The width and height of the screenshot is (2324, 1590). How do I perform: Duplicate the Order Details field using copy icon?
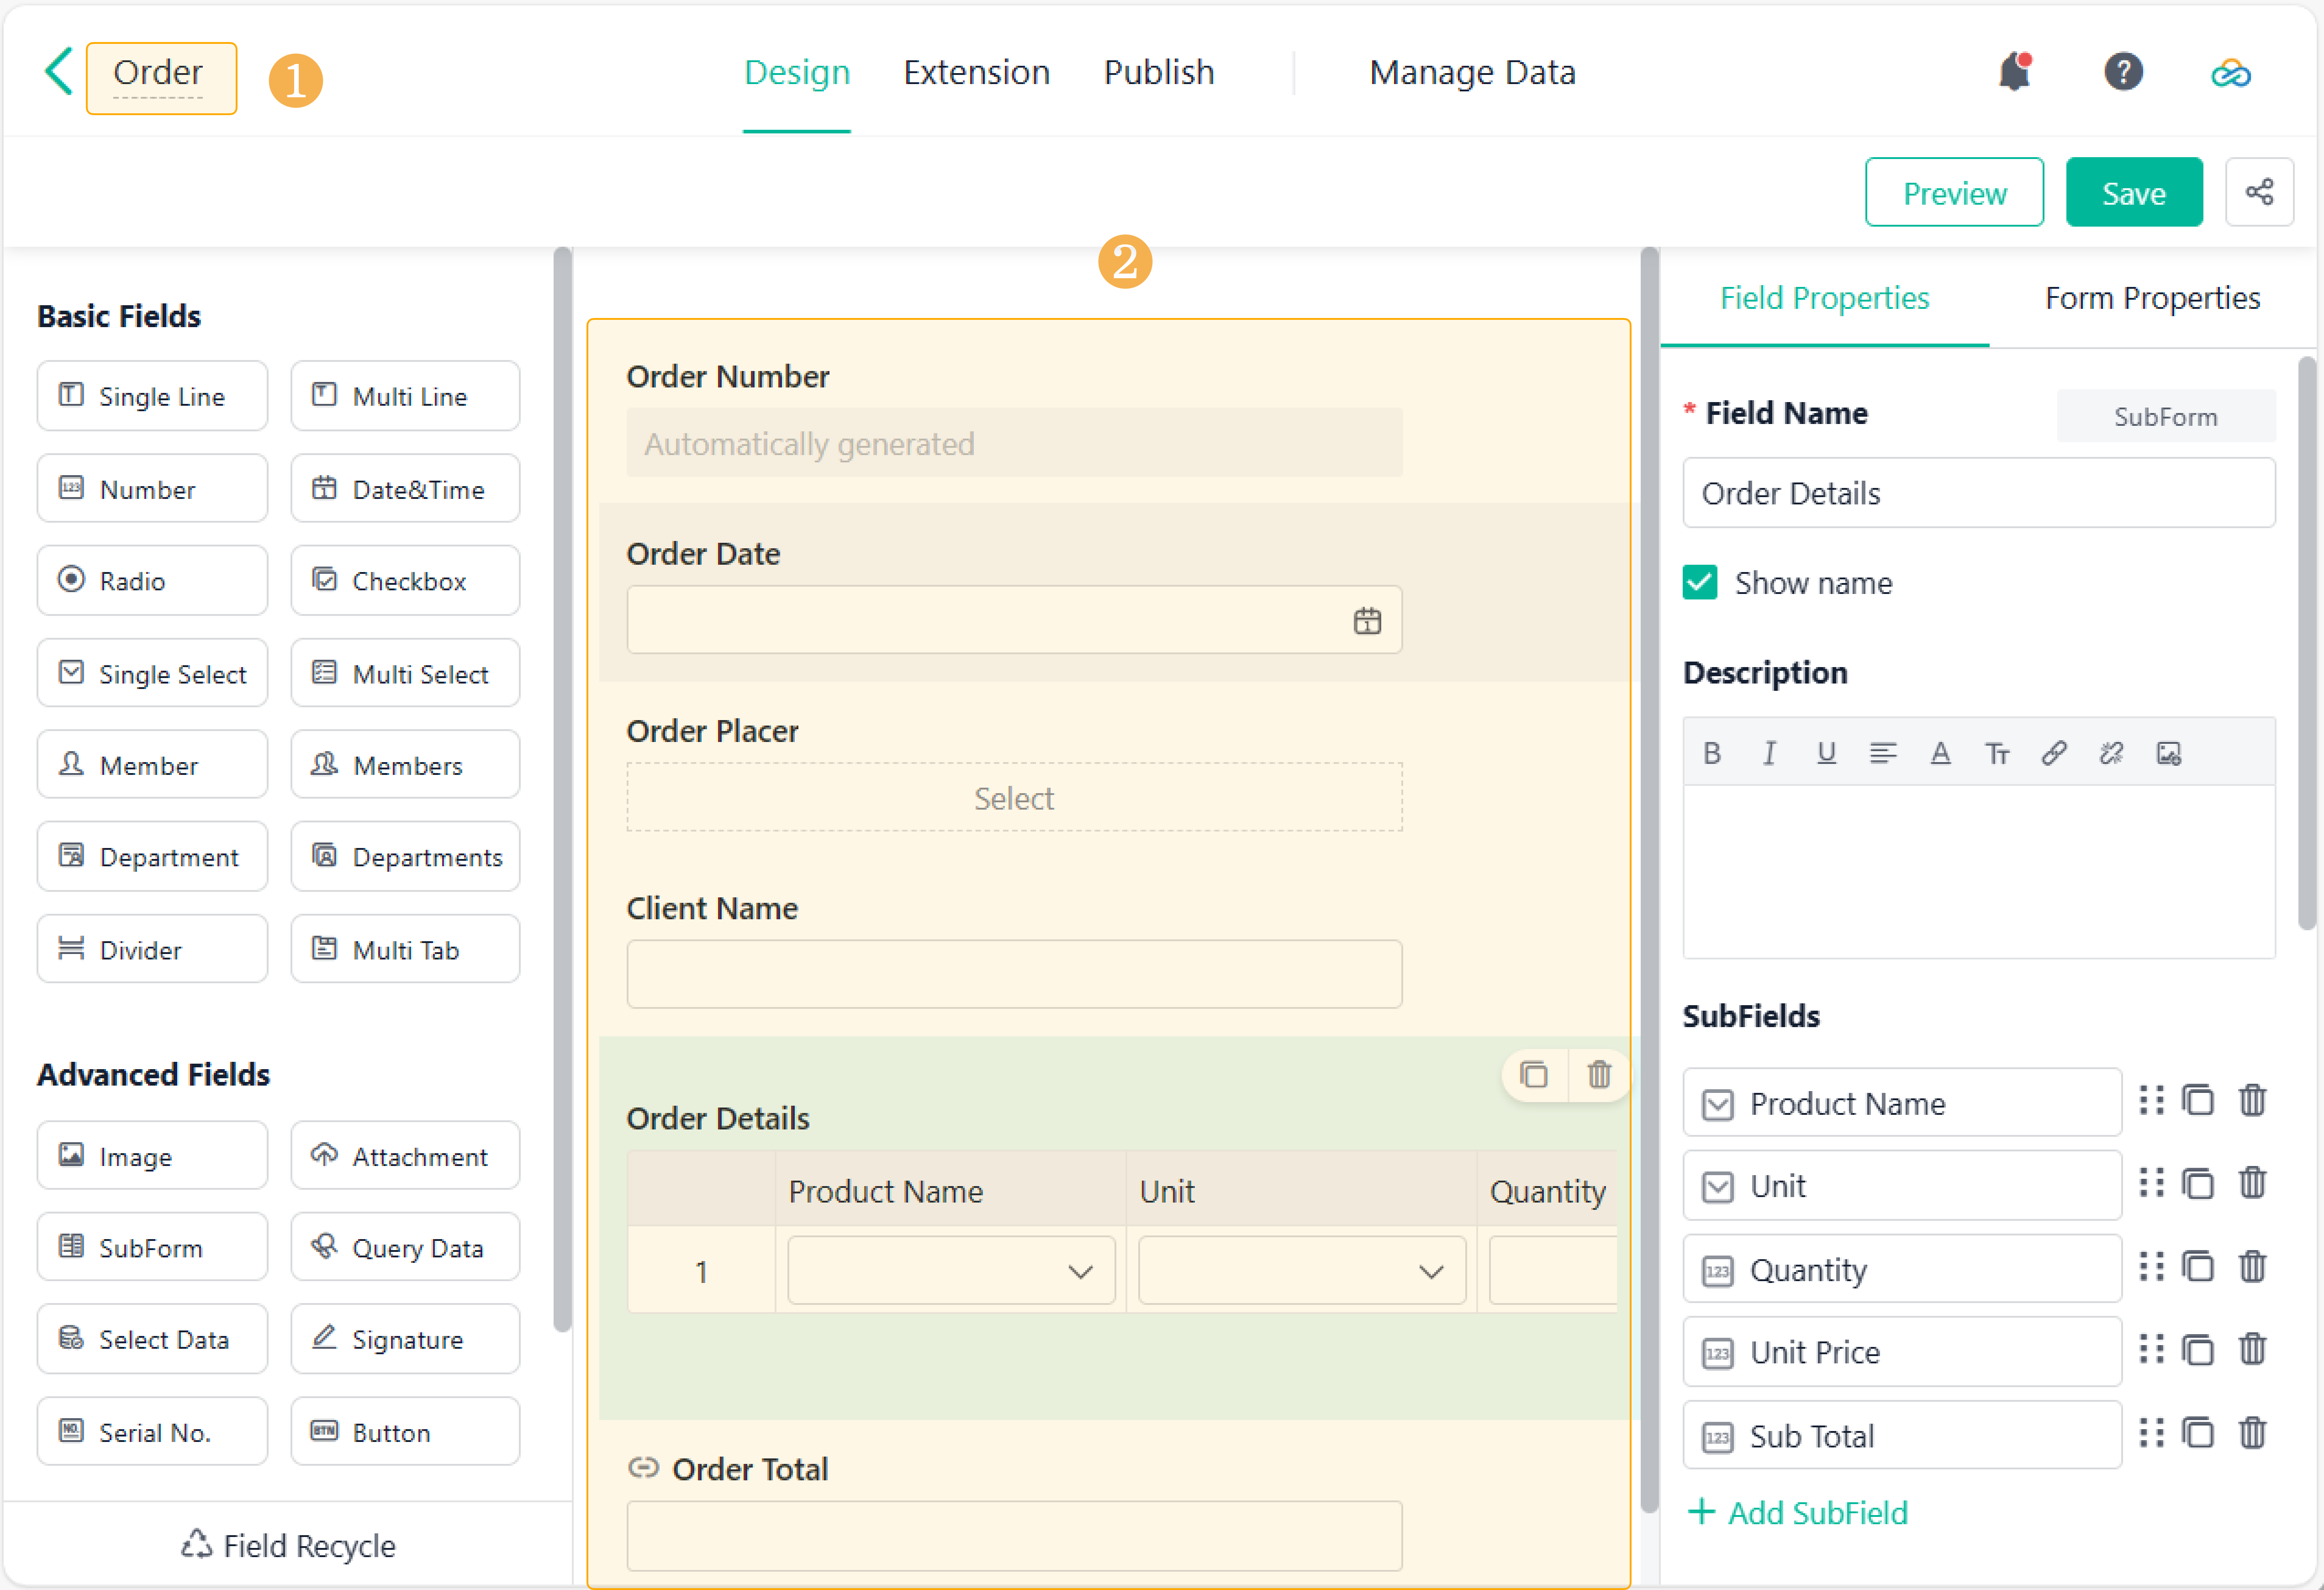click(1534, 1075)
